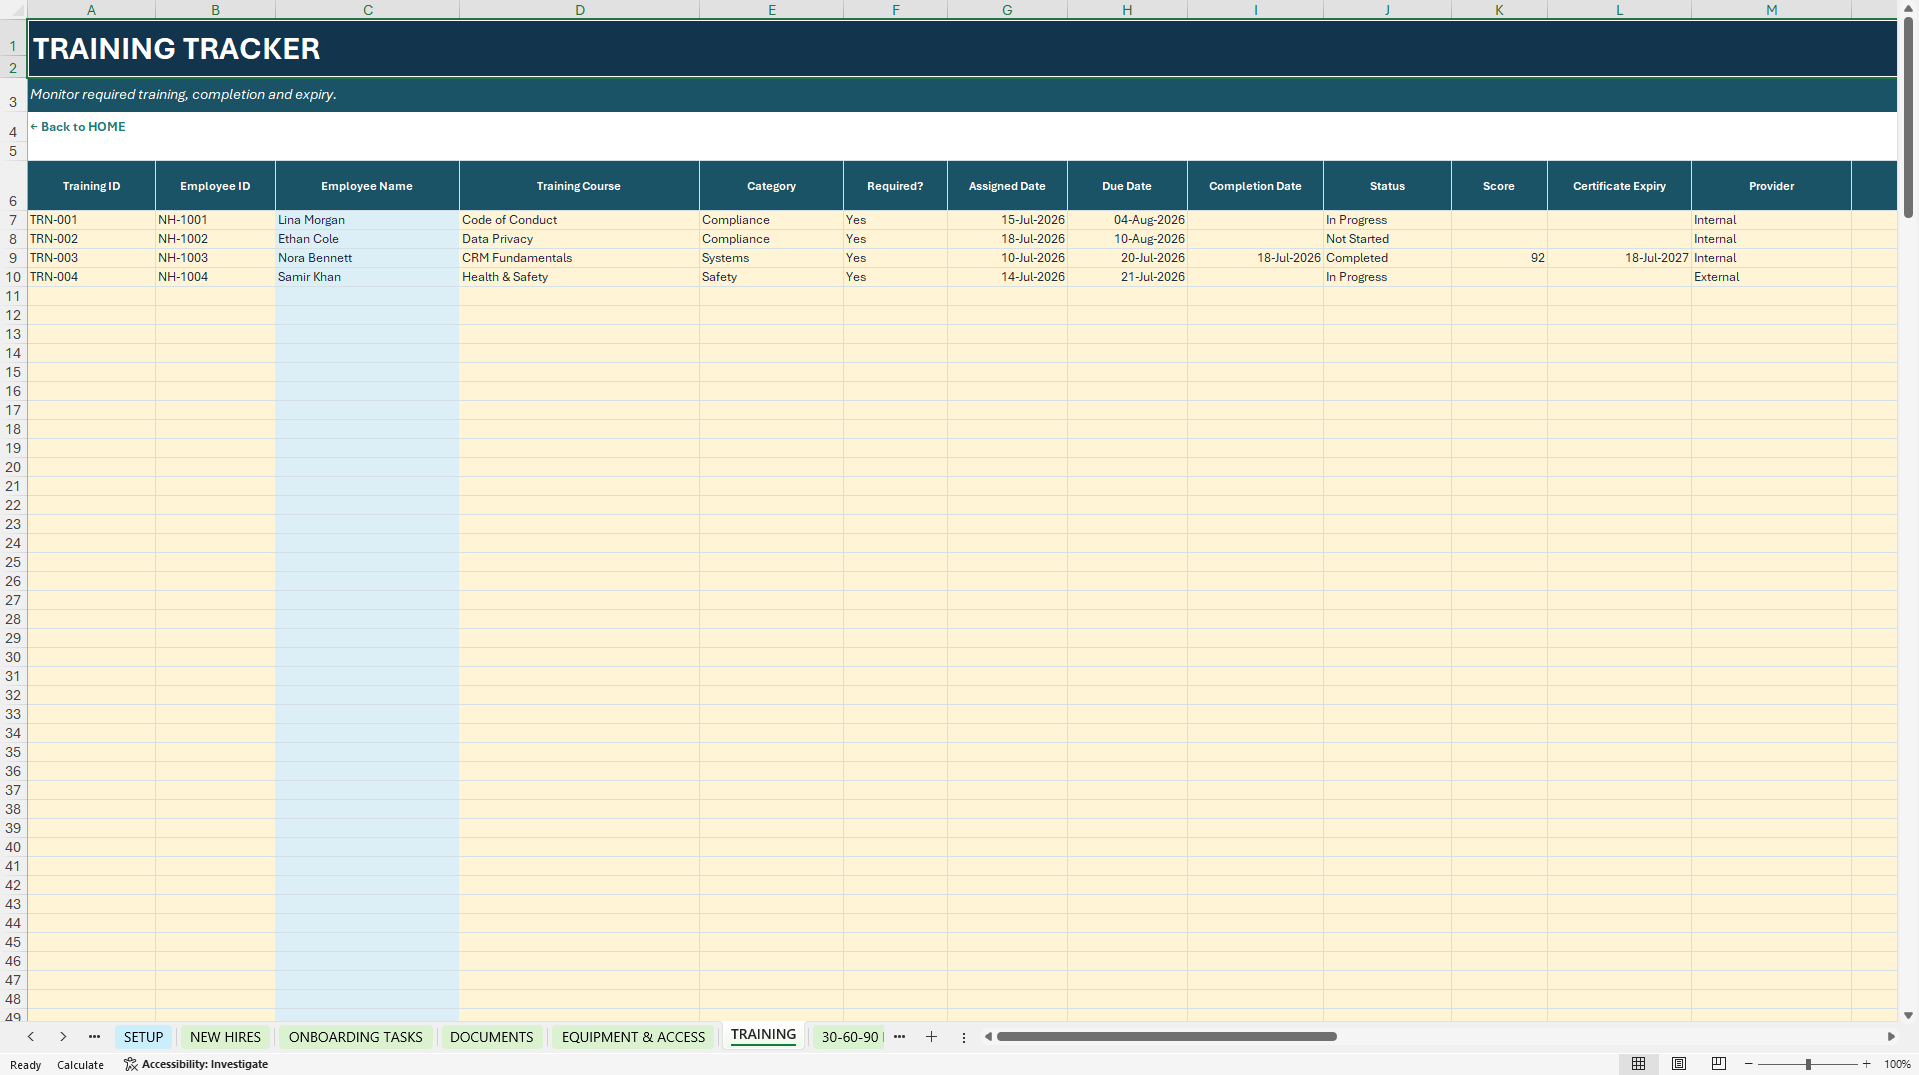Screen dimensions: 1919x1075
Task: Go to next sheet tab arrow
Action: [x=63, y=1037]
